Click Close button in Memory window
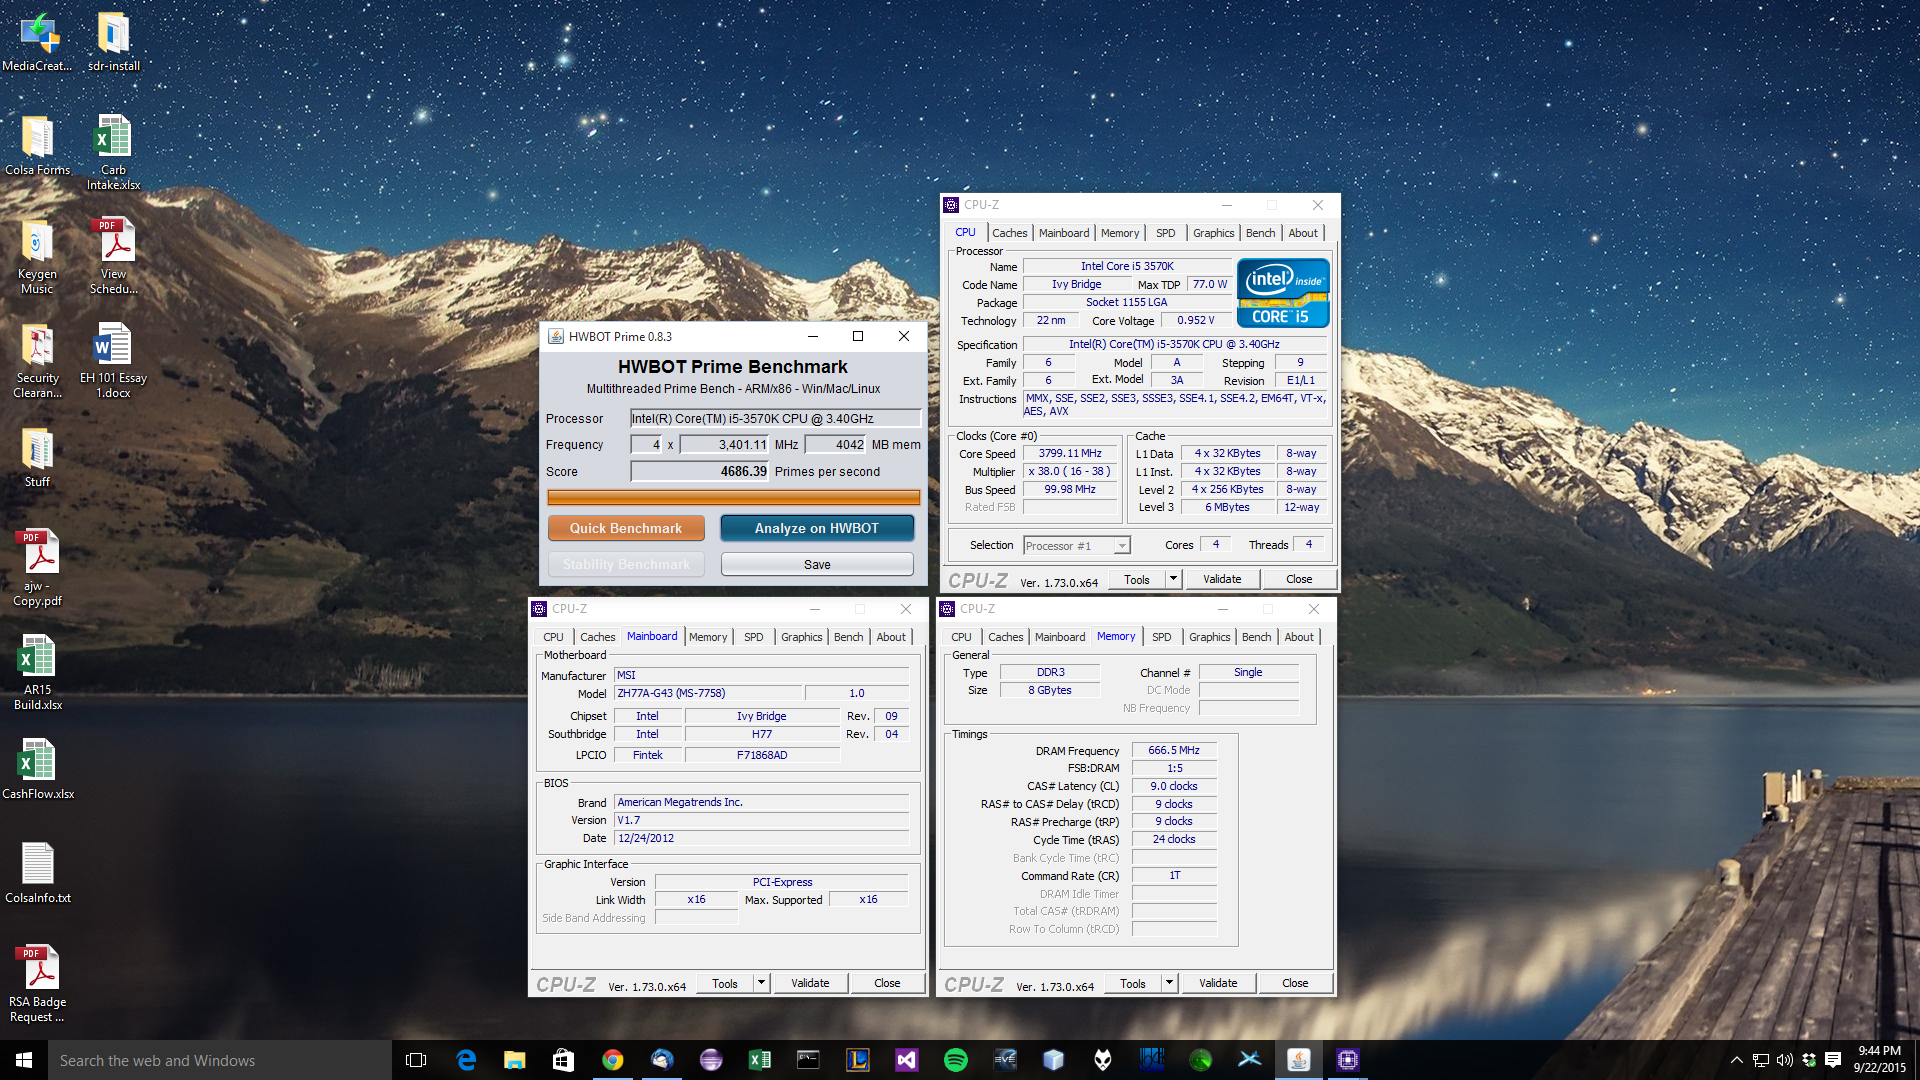 pos(1295,983)
